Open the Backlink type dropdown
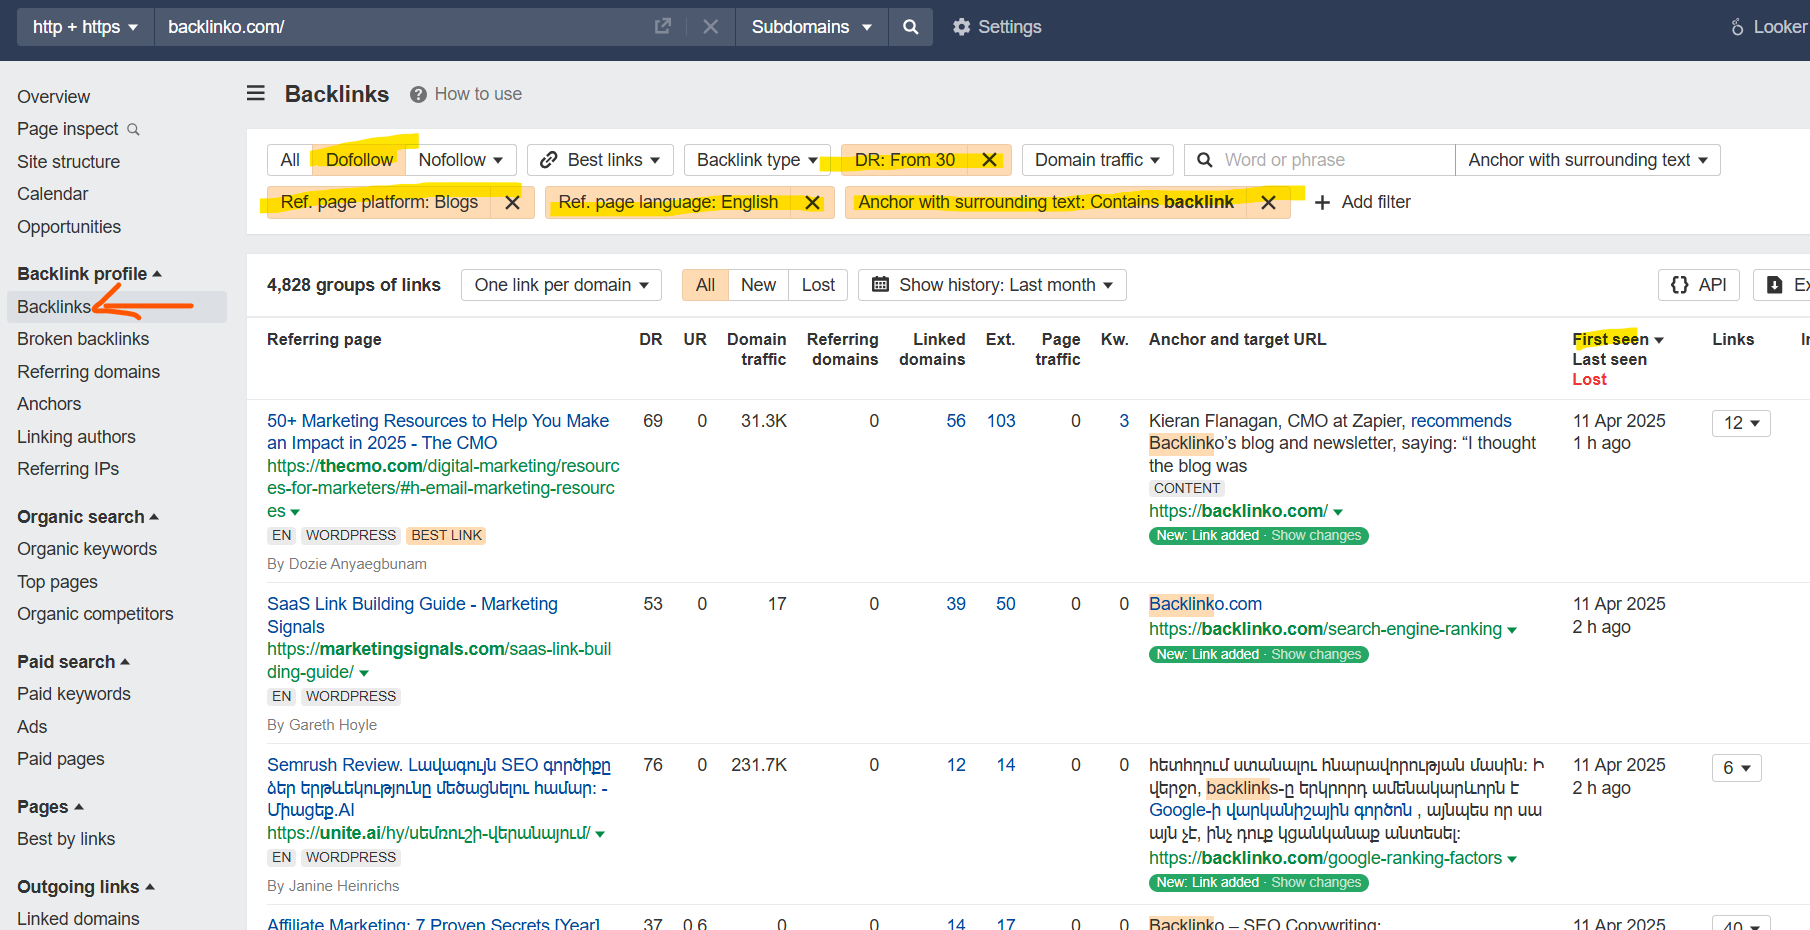 (757, 160)
